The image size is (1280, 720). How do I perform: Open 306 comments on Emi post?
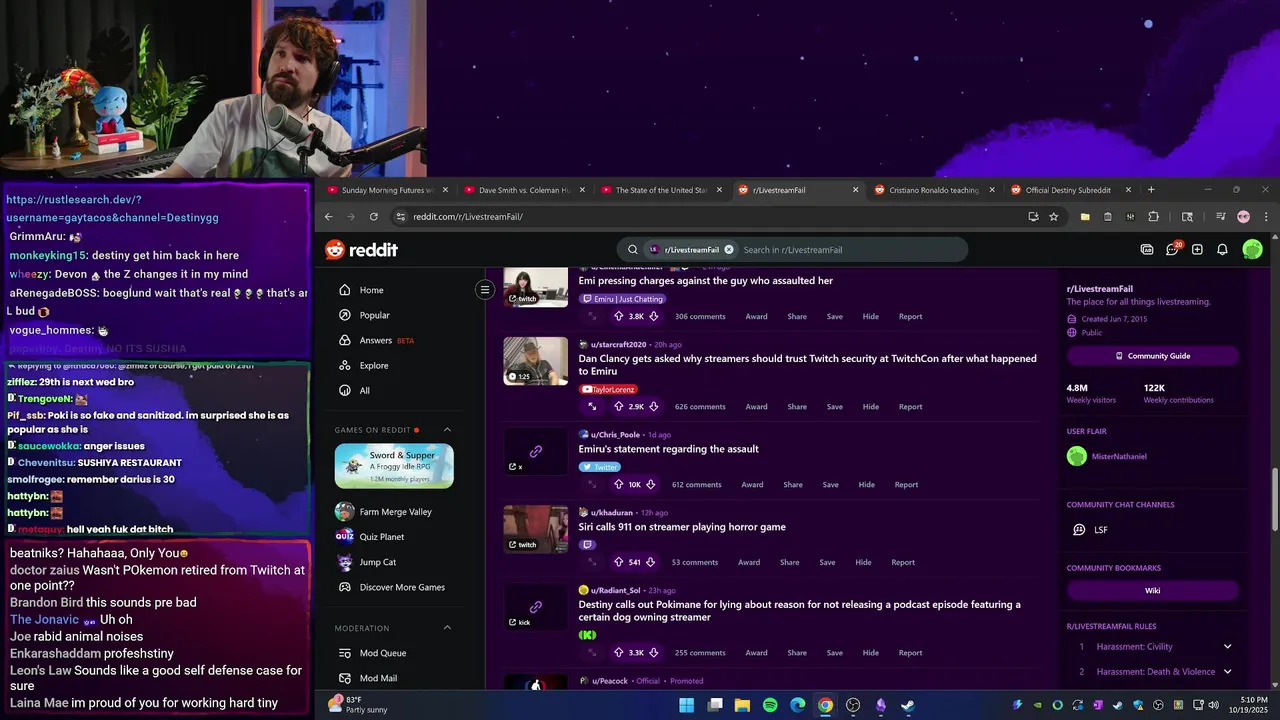pos(700,316)
